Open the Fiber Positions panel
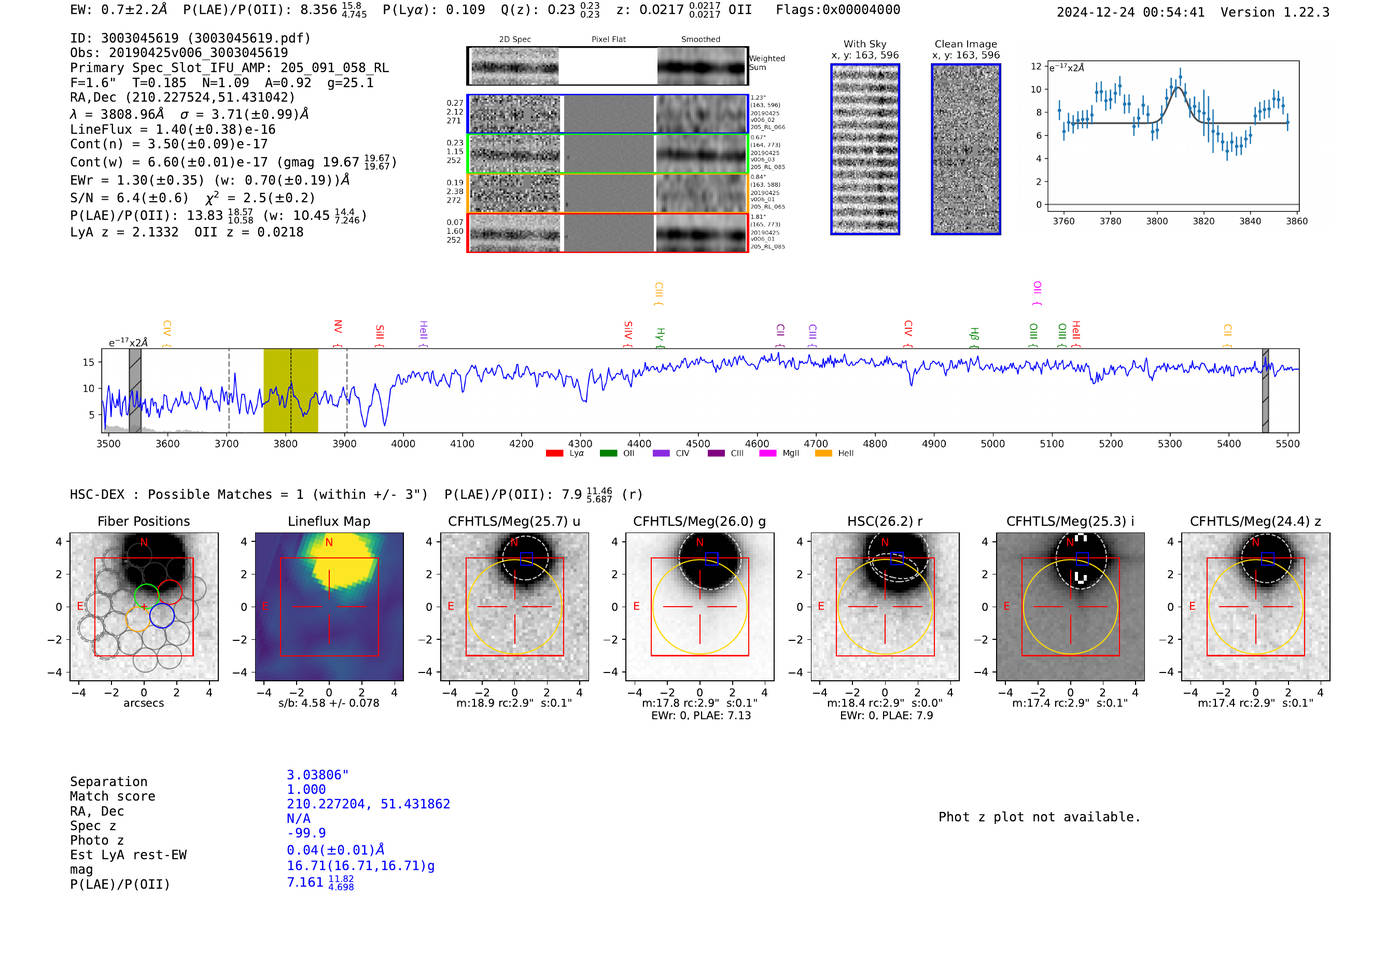1400x953 pixels. 143,608
